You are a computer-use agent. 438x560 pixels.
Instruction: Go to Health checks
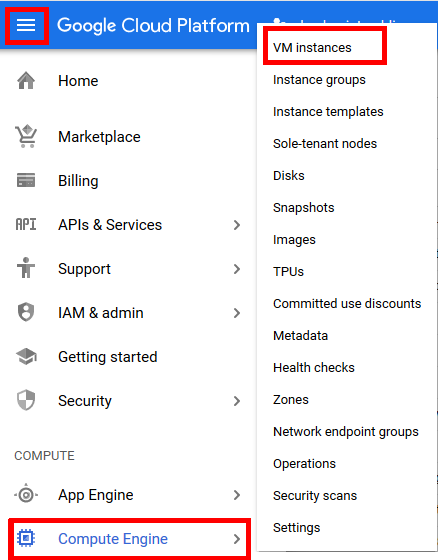pyautogui.click(x=314, y=368)
